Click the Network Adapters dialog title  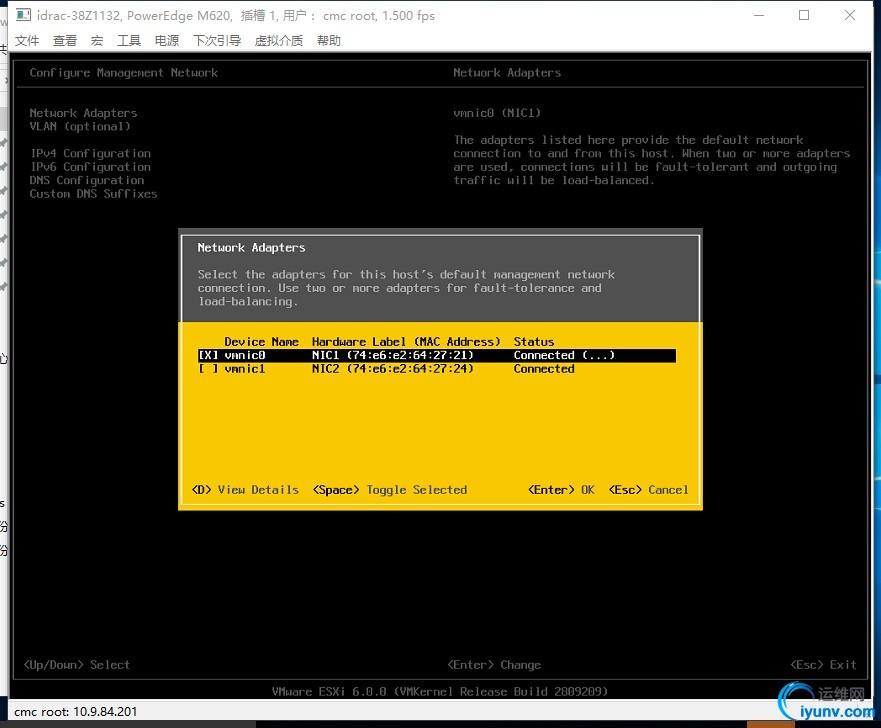pos(251,248)
